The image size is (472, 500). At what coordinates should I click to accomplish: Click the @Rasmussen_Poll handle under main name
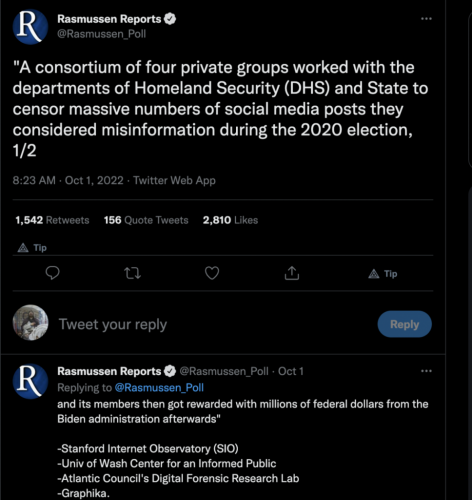click(x=102, y=34)
